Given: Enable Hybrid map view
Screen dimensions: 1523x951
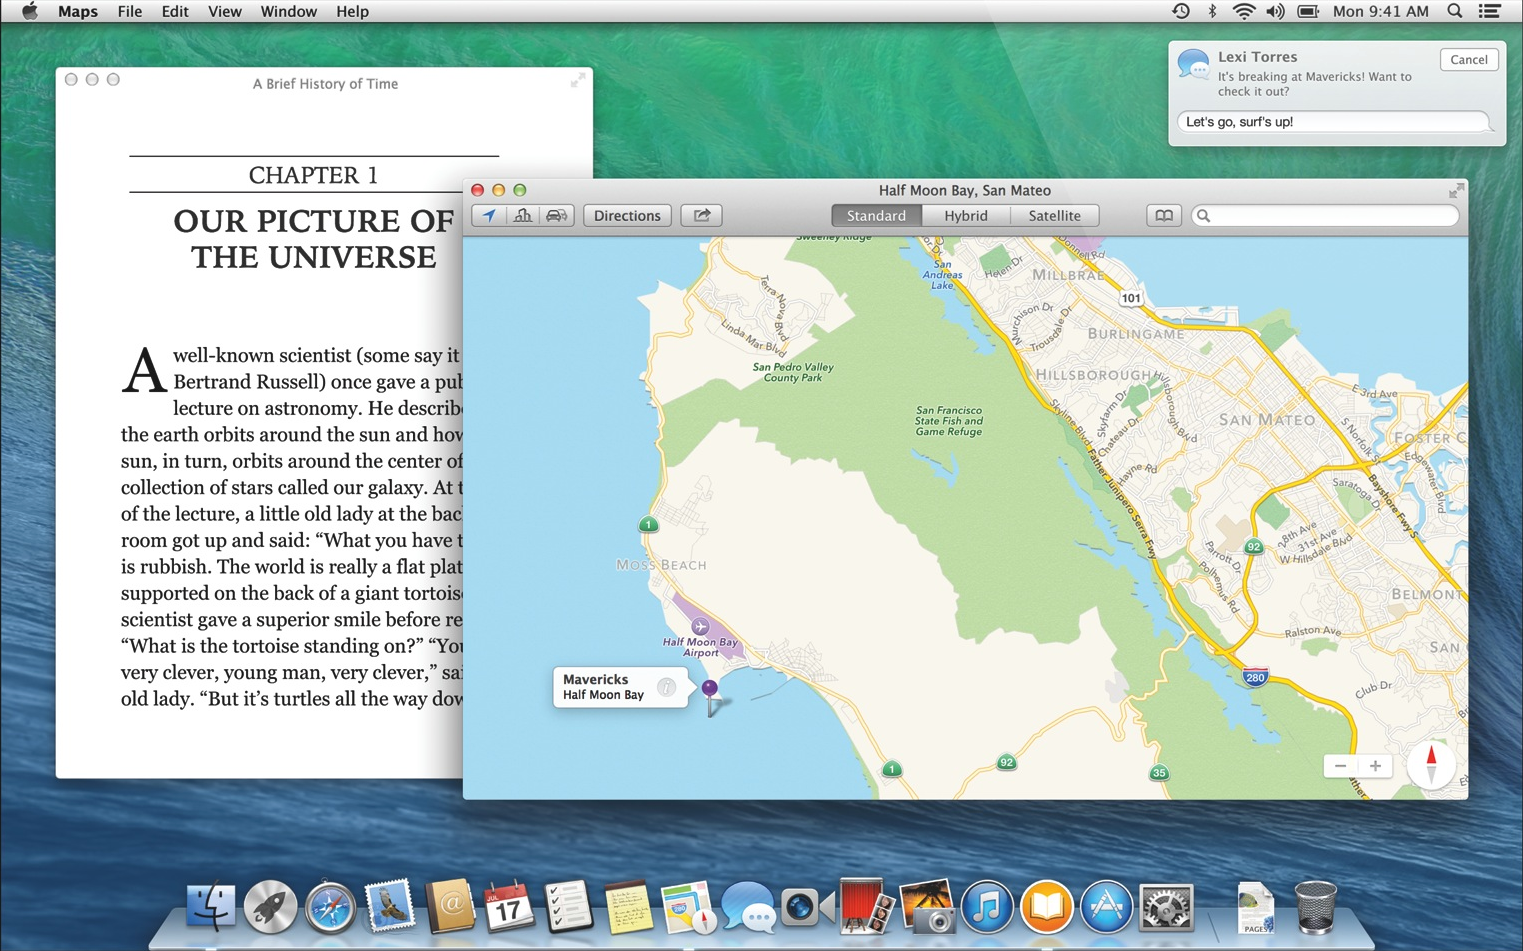Looking at the screenshot, I should click(x=966, y=215).
